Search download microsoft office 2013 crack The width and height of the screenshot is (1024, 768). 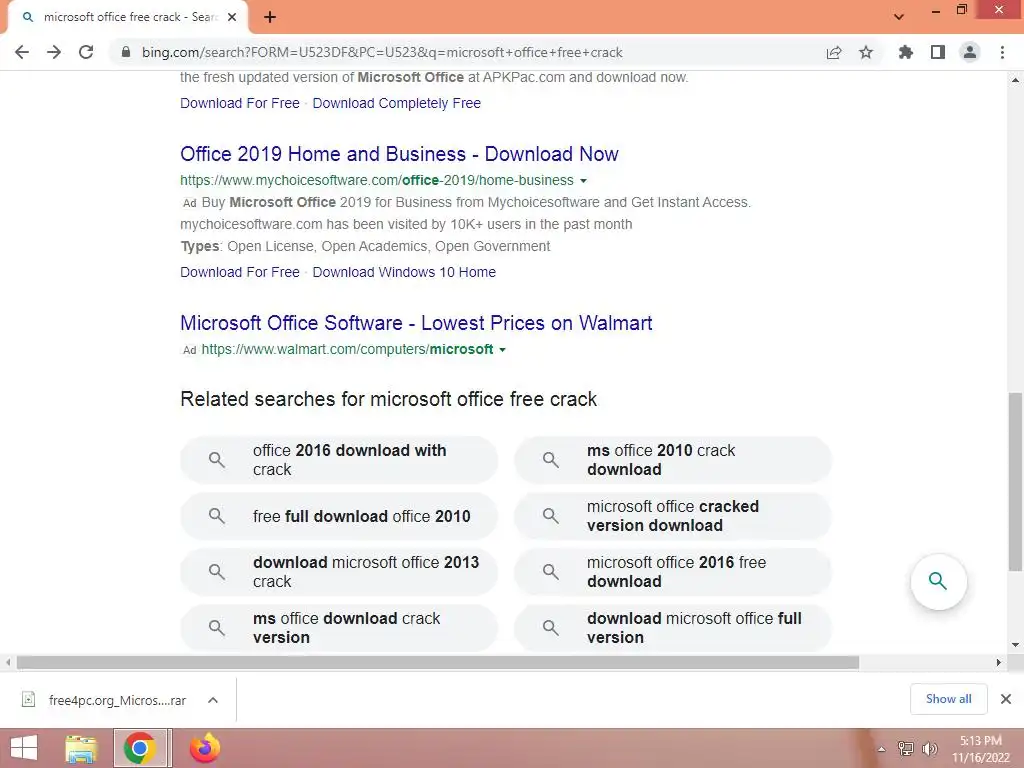click(339, 571)
